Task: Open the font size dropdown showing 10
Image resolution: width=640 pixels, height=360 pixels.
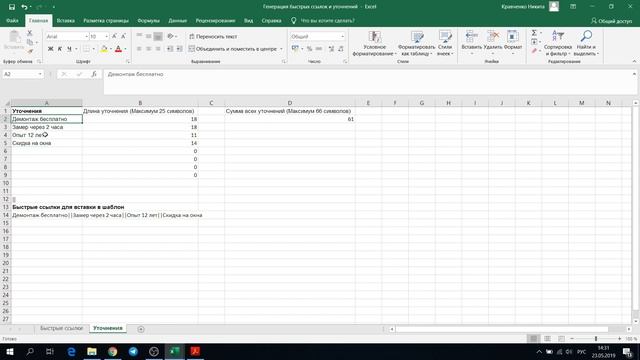Action: point(107,37)
